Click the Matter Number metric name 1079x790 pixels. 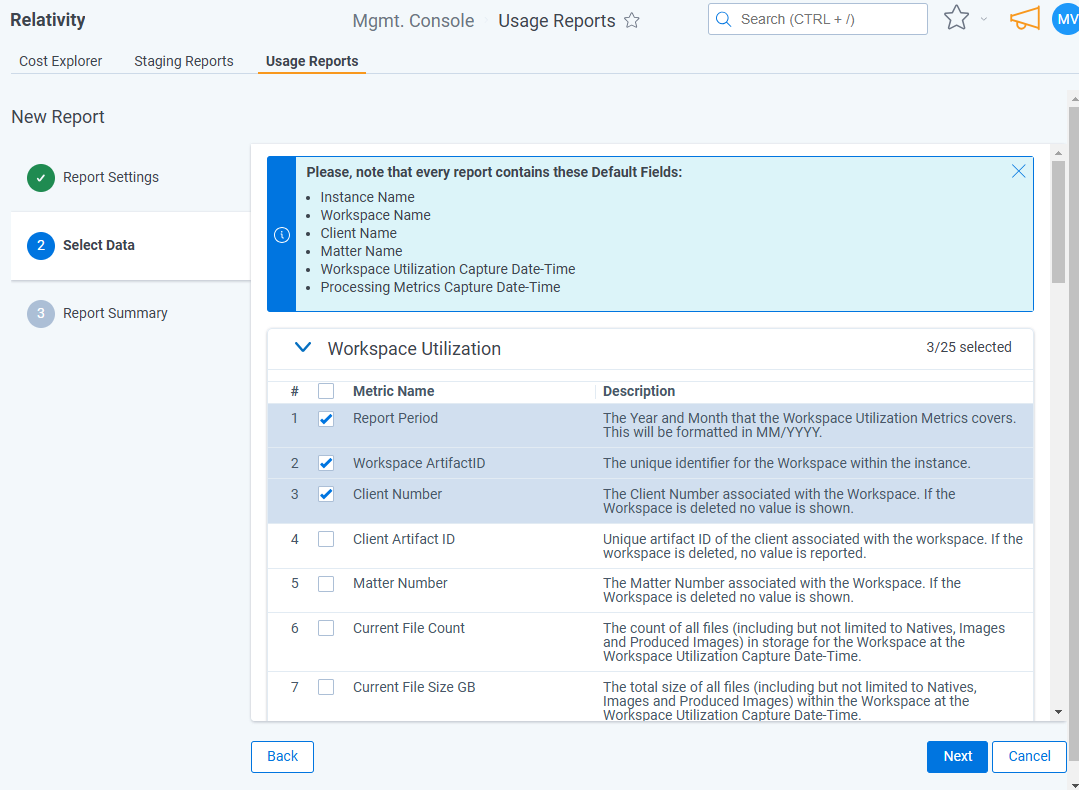coord(400,583)
